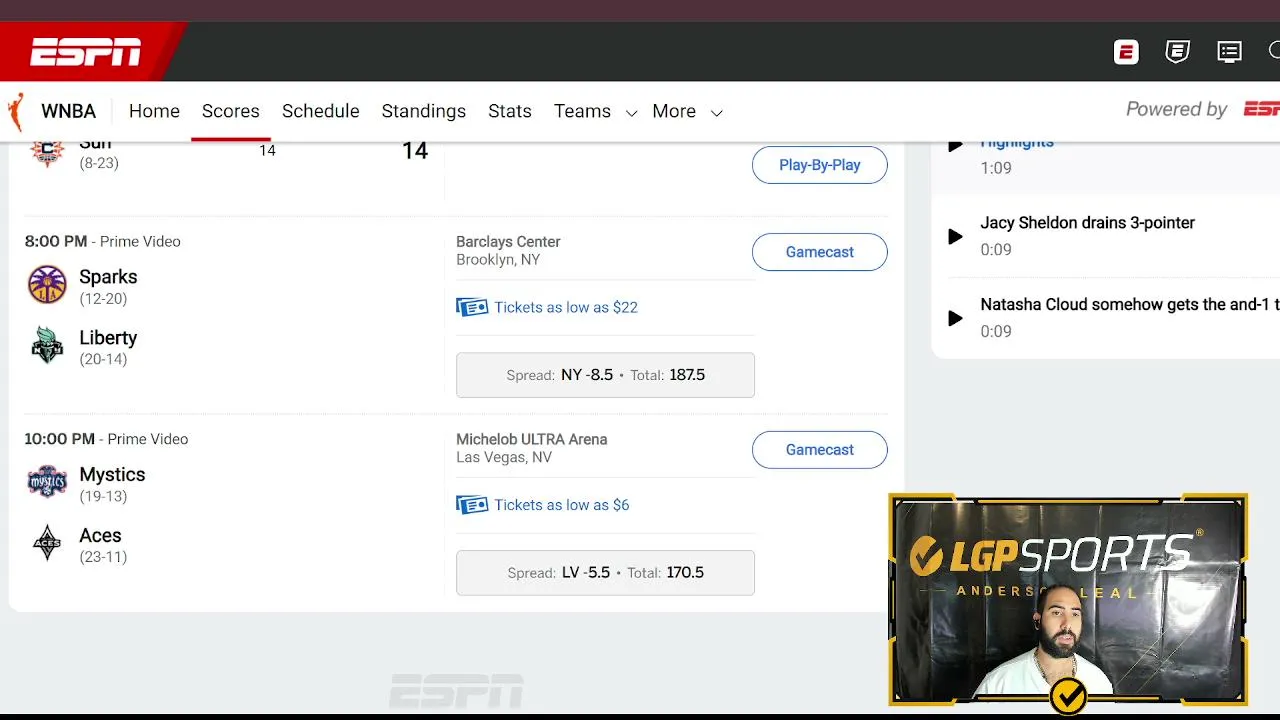
Task: Play the Jacy Sheldon 3-pointer clip
Action: (x=955, y=236)
